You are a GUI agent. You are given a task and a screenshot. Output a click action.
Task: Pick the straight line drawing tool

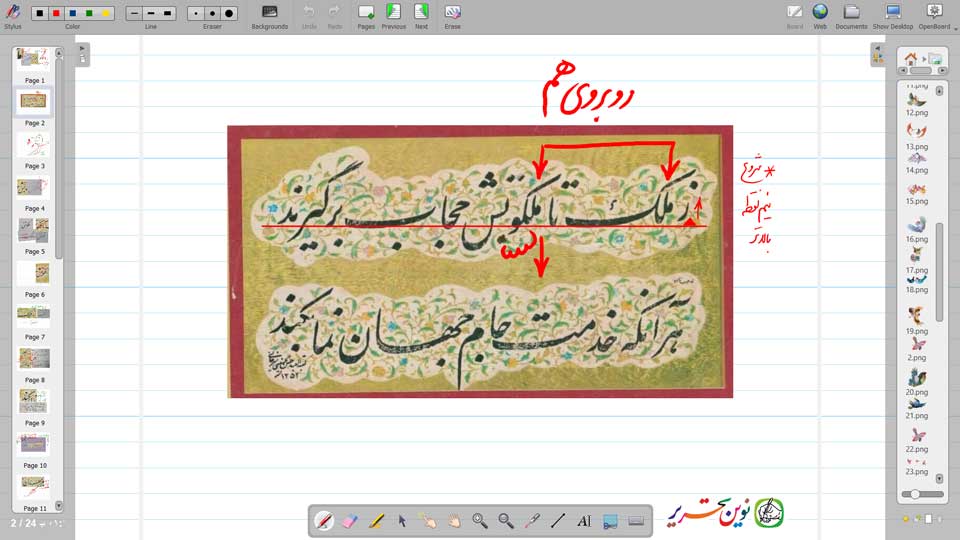click(x=558, y=521)
